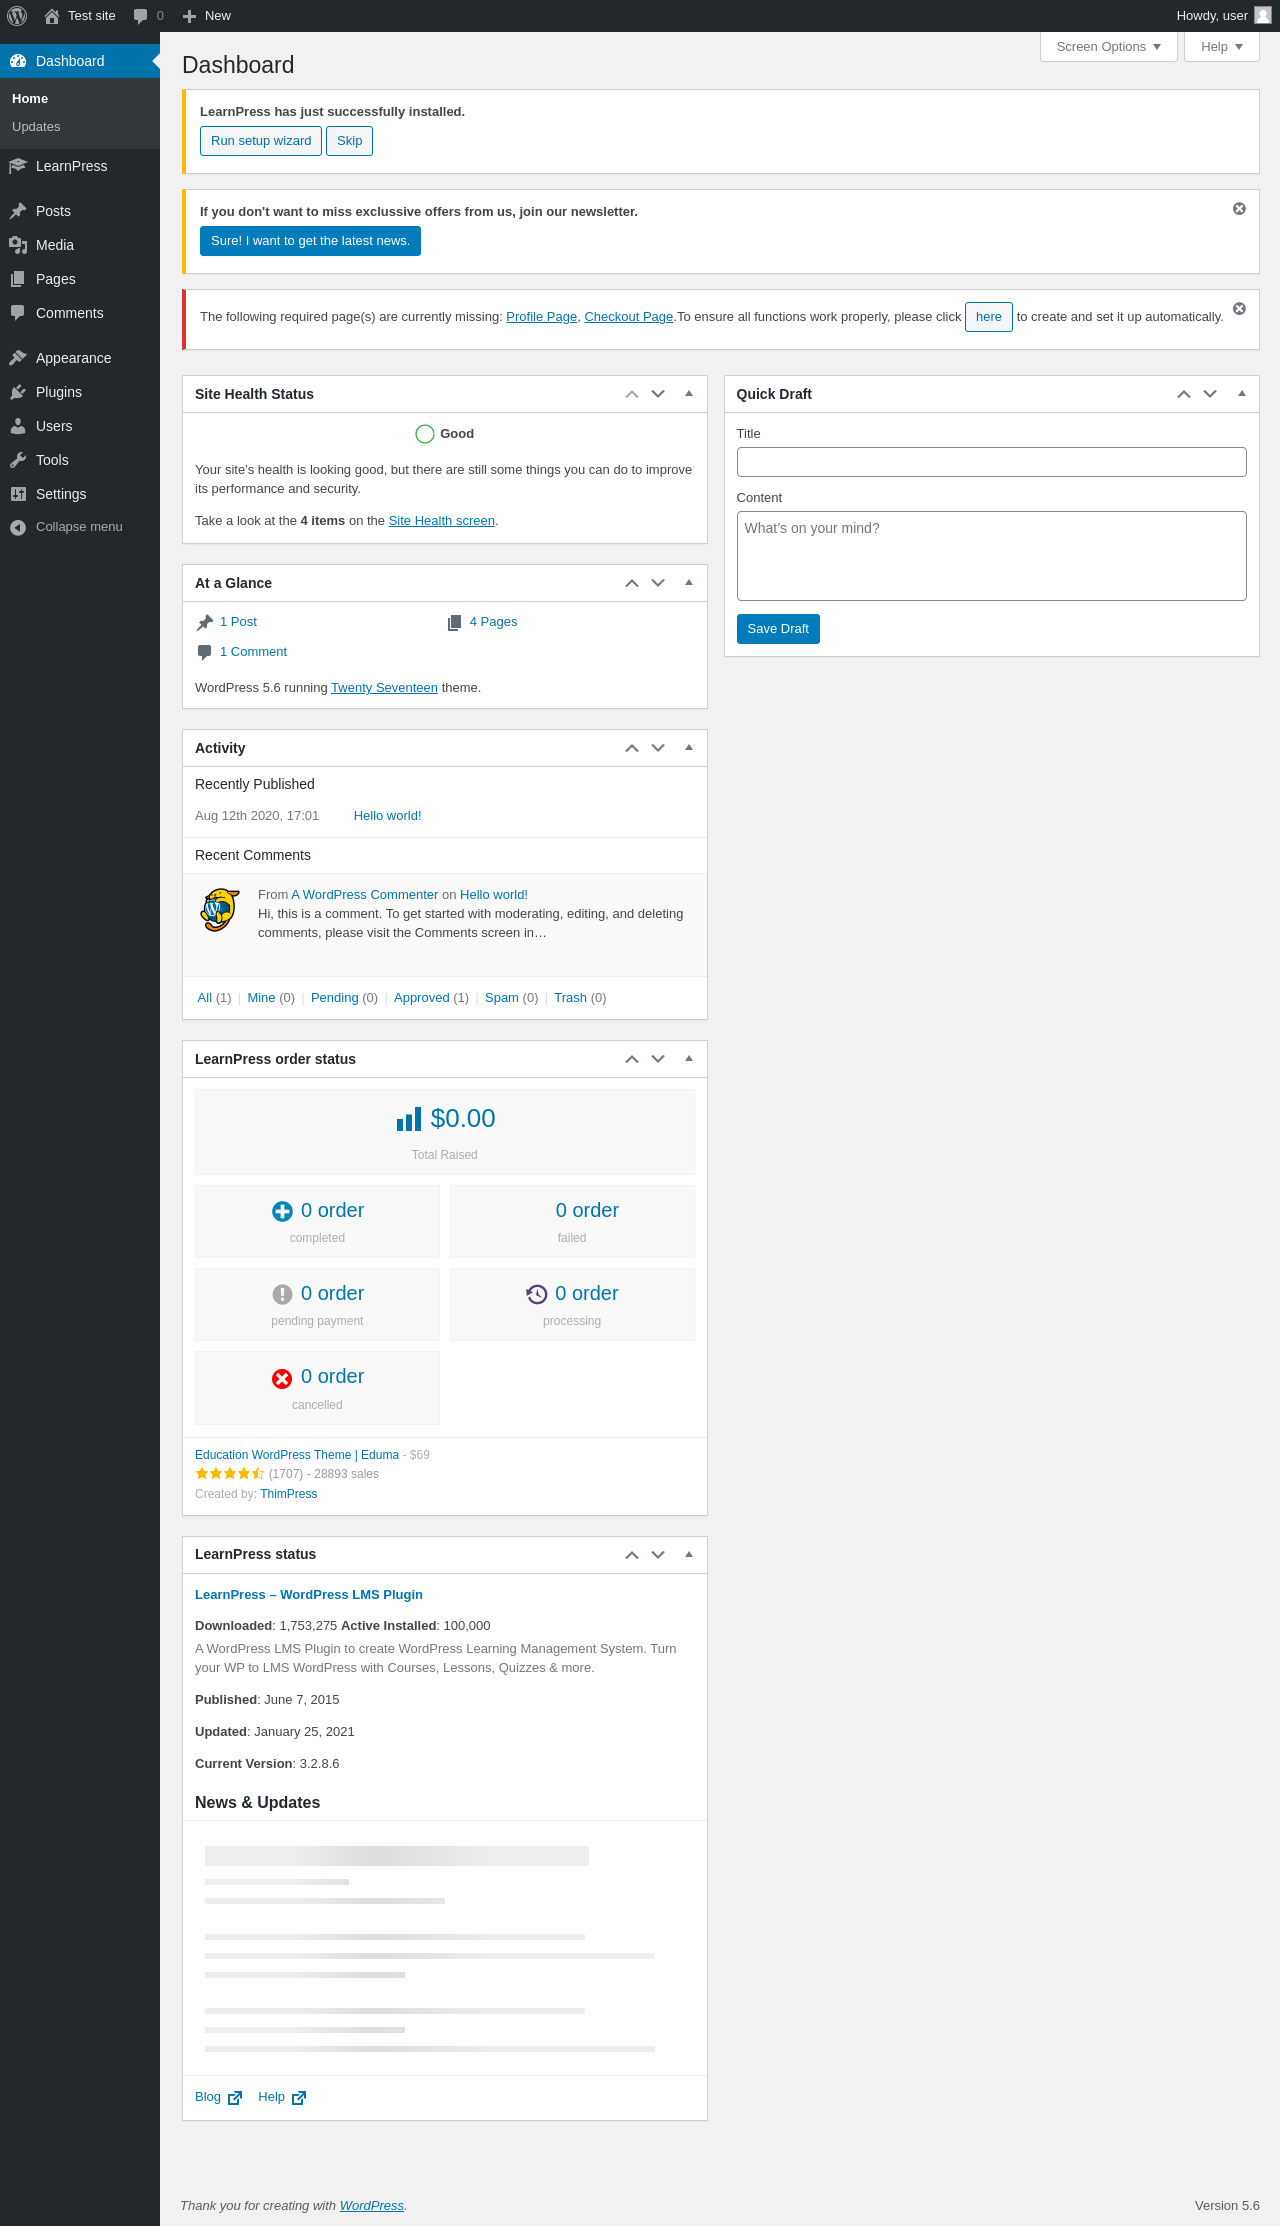Viewport: 1280px width, 2226px height.
Task: Toggle the Quick Draft panel triangle
Action: pyautogui.click(x=1242, y=394)
